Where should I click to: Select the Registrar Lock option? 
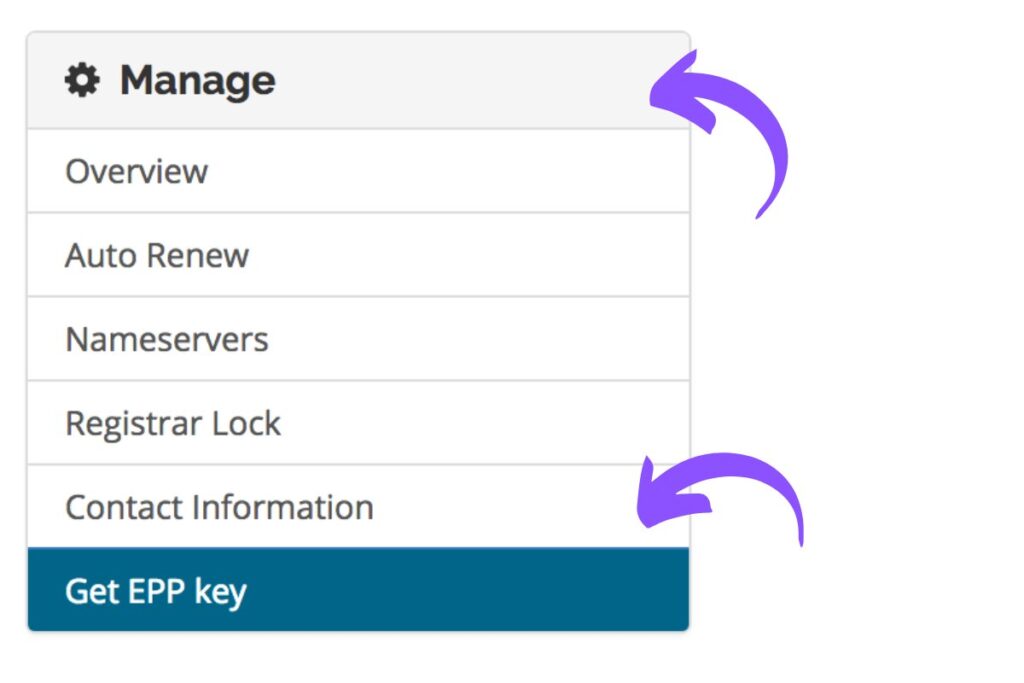coord(173,423)
